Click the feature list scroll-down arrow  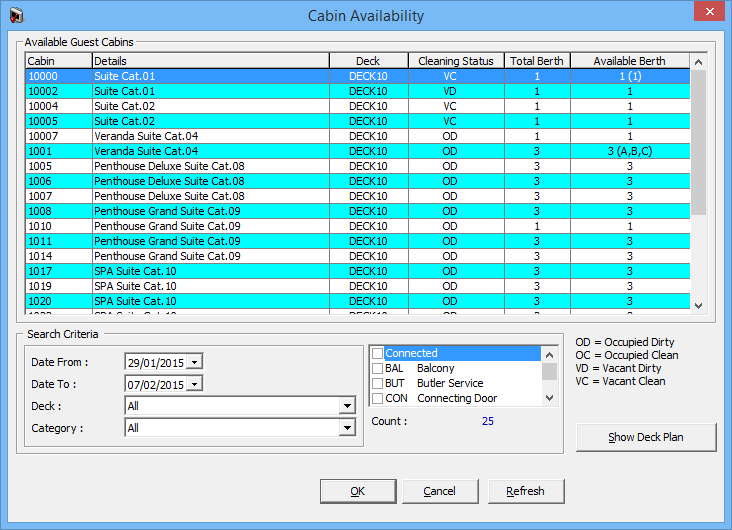click(x=549, y=398)
